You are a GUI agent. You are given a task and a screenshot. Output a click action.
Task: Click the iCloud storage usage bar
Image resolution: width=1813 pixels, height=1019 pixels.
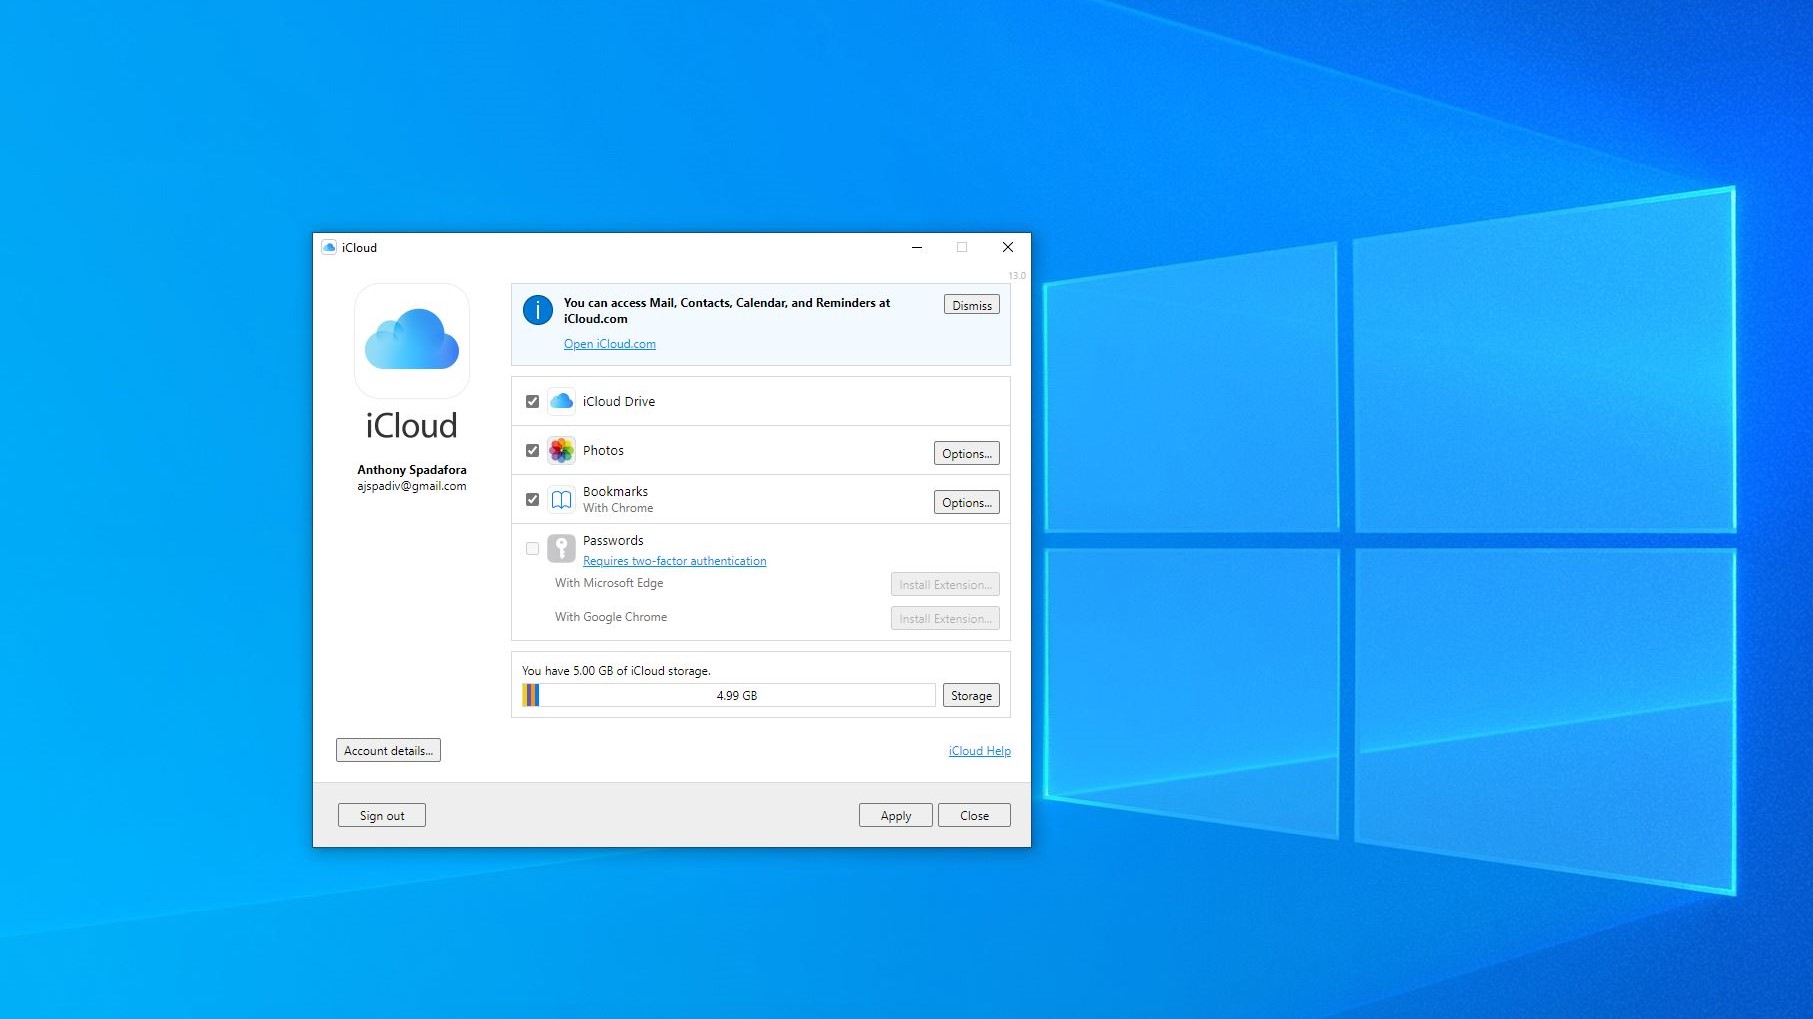729,695
